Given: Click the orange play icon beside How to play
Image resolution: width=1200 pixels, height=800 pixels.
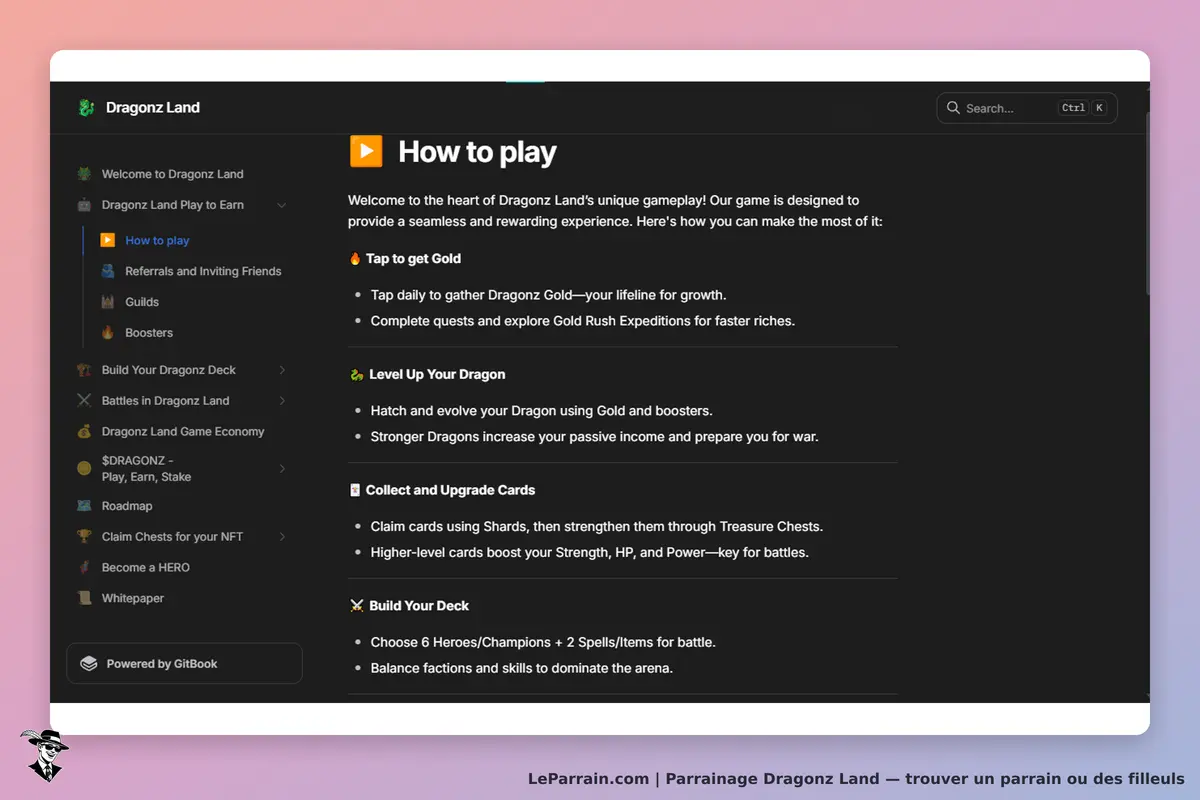Looking at the screenshot, I should click(x=108, y=240).
